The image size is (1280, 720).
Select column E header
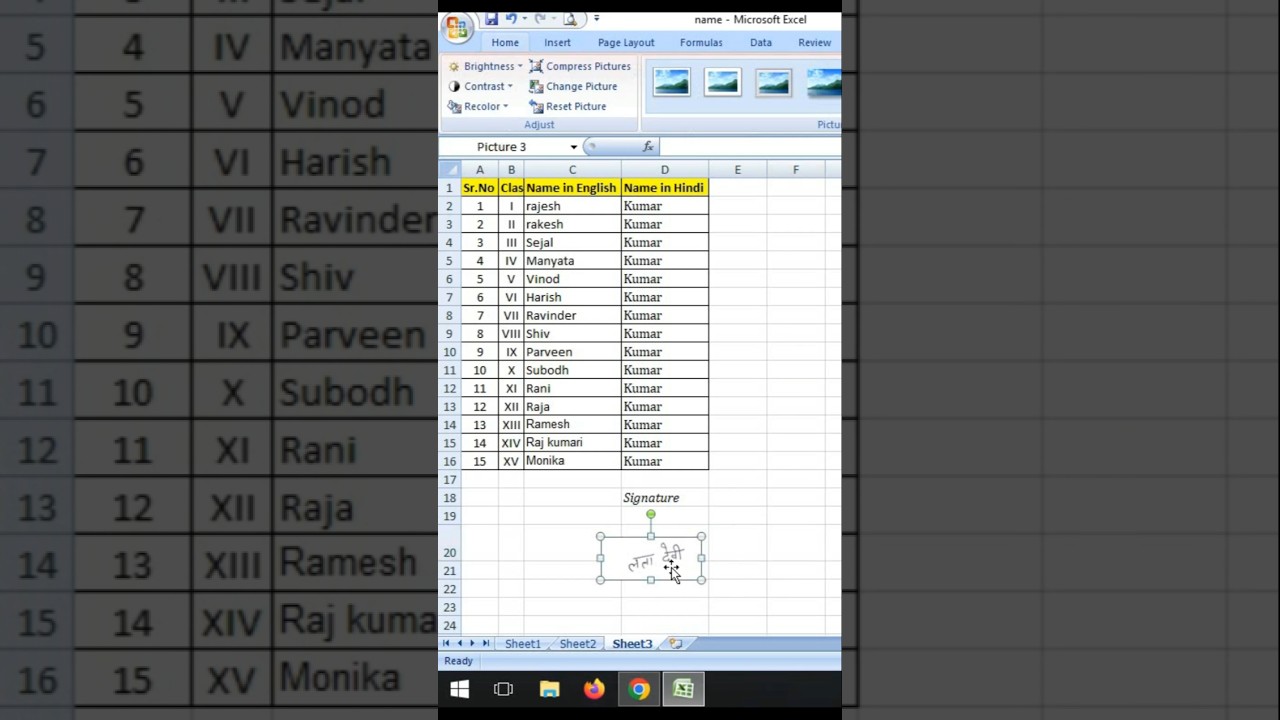click(x=738, y=170)
